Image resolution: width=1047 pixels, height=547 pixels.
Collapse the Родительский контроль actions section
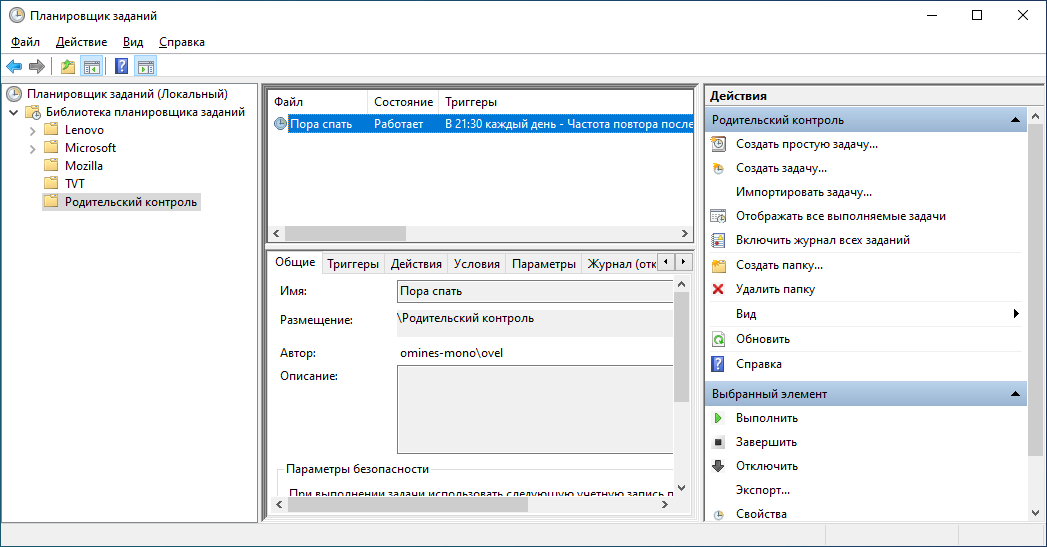pyautogui.click(x=1015, y=120)
